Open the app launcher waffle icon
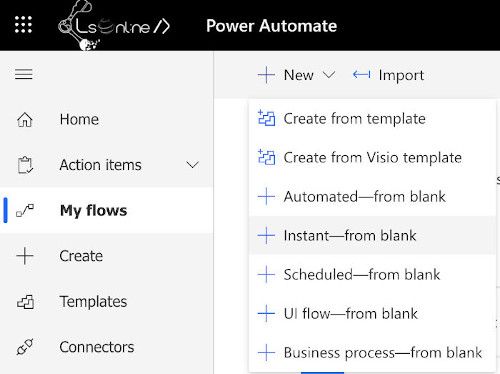 (x=23, y=25)
